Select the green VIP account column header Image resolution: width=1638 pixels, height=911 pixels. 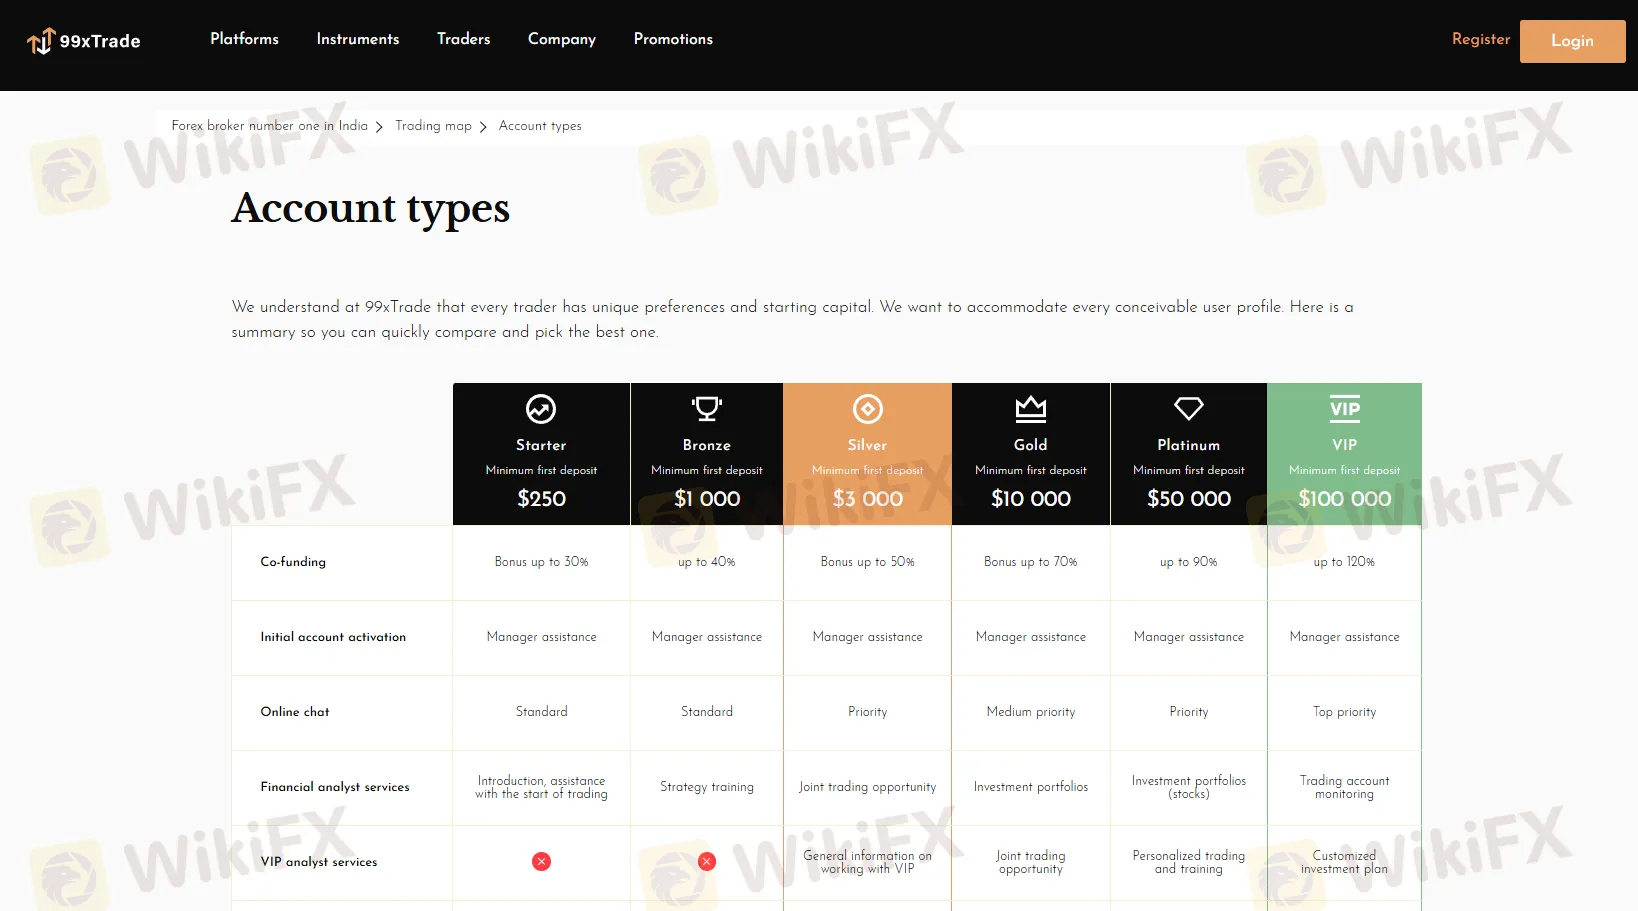[1344, 453]
